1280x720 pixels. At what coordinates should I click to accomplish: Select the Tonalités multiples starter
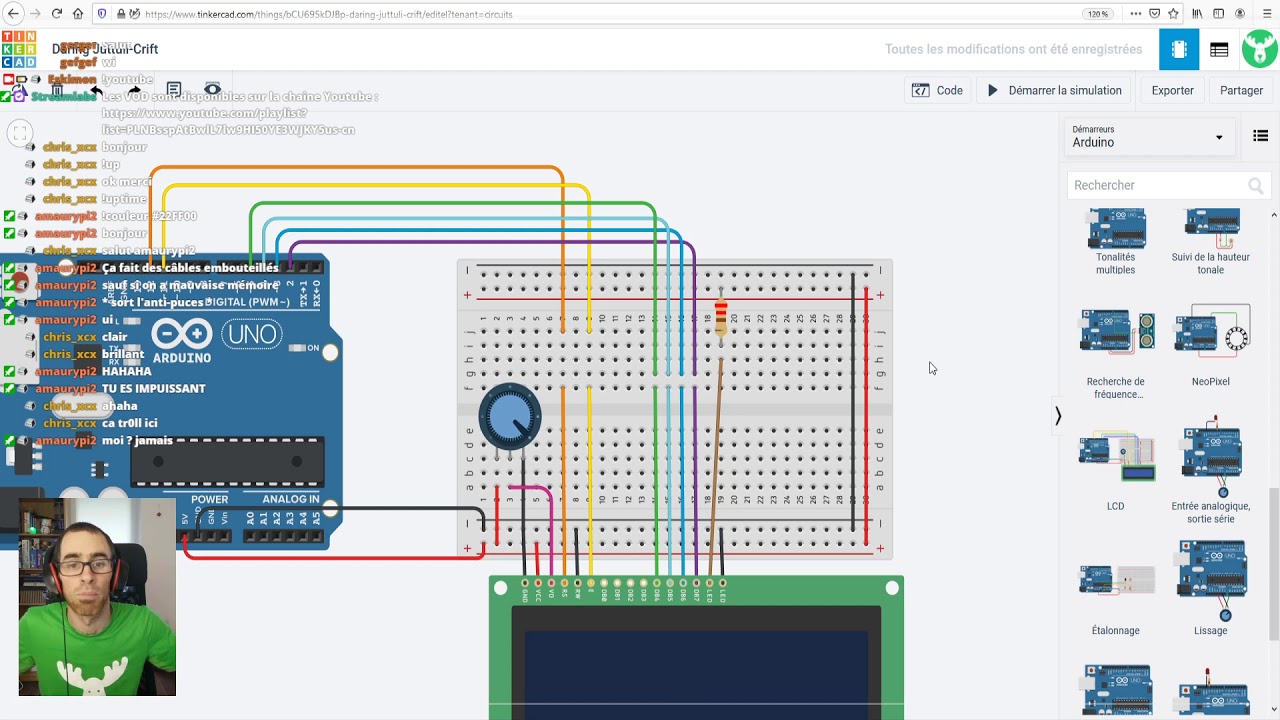[1116, 242]
